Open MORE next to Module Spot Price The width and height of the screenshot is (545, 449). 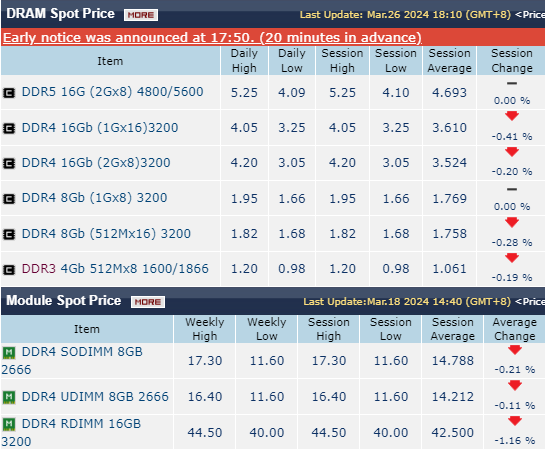pyautogui.click(x=148, y=302)
